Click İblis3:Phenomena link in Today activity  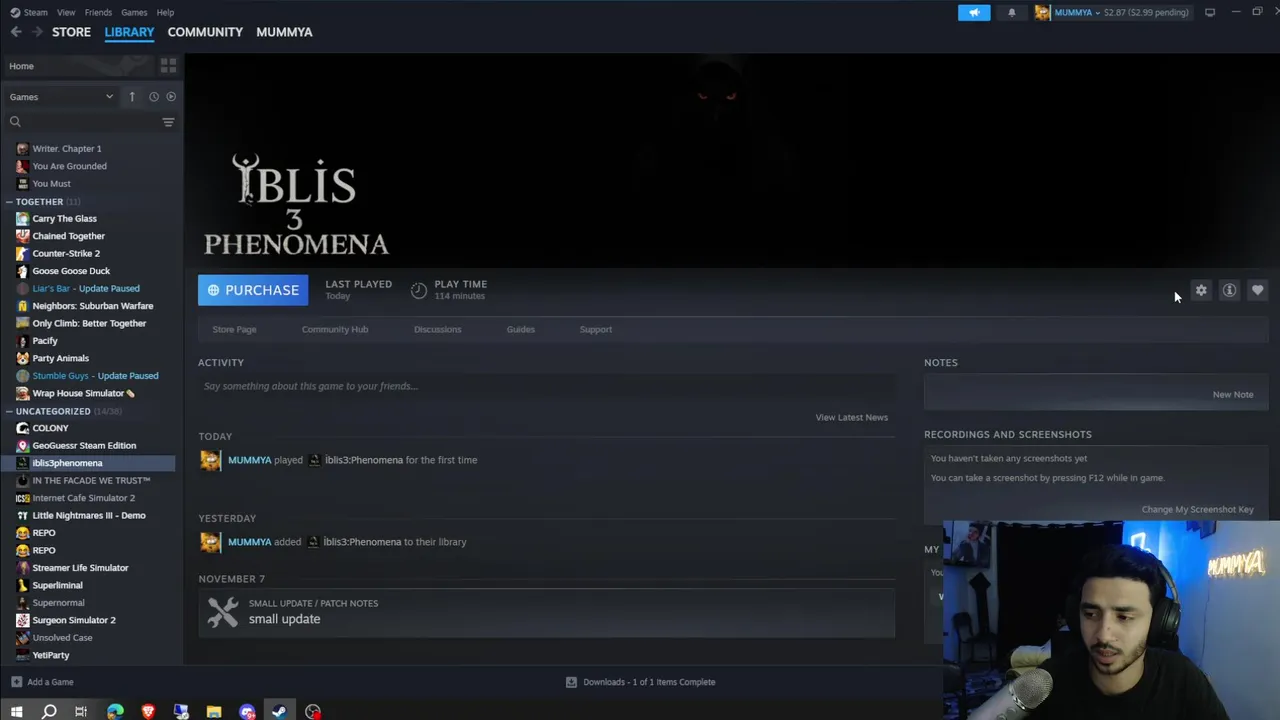363,460
